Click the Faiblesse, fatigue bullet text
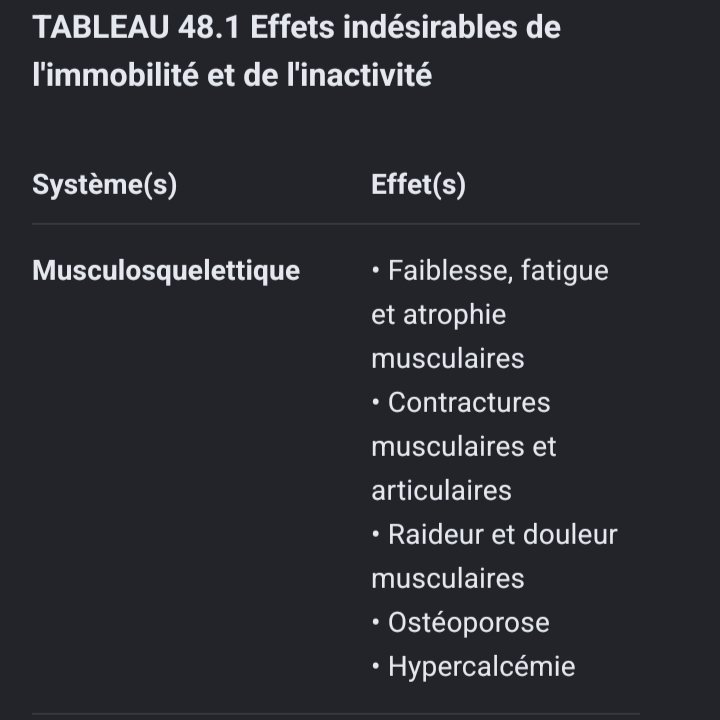Image resolution: width=720 pixels, height=720 pixels. (x=498, y=270)
